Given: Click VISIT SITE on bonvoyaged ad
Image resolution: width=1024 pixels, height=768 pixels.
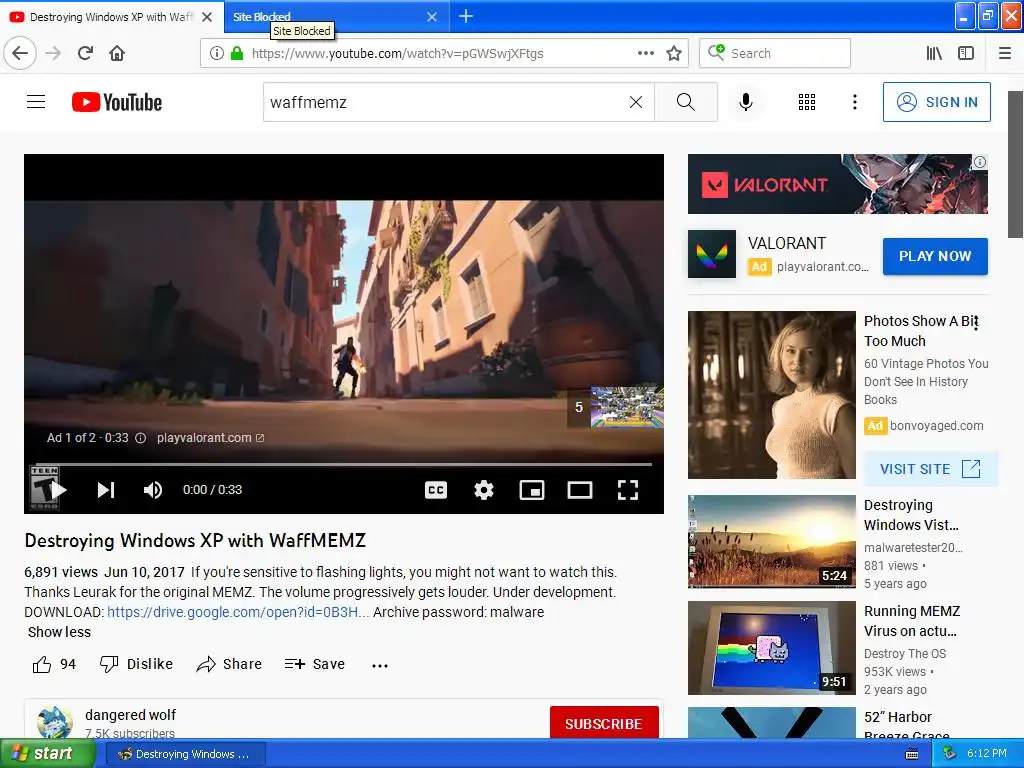Looking at the screenshot, I should click(931, 469).
